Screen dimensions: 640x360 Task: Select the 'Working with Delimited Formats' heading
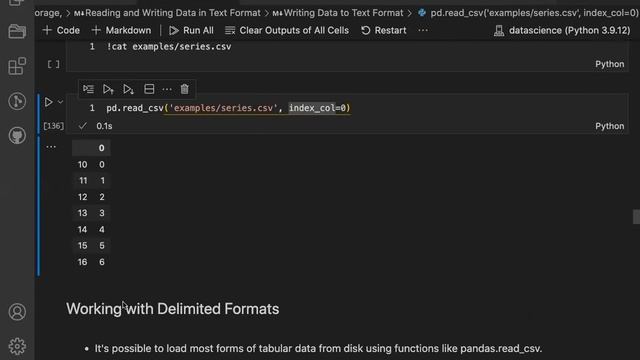(173, 309)
